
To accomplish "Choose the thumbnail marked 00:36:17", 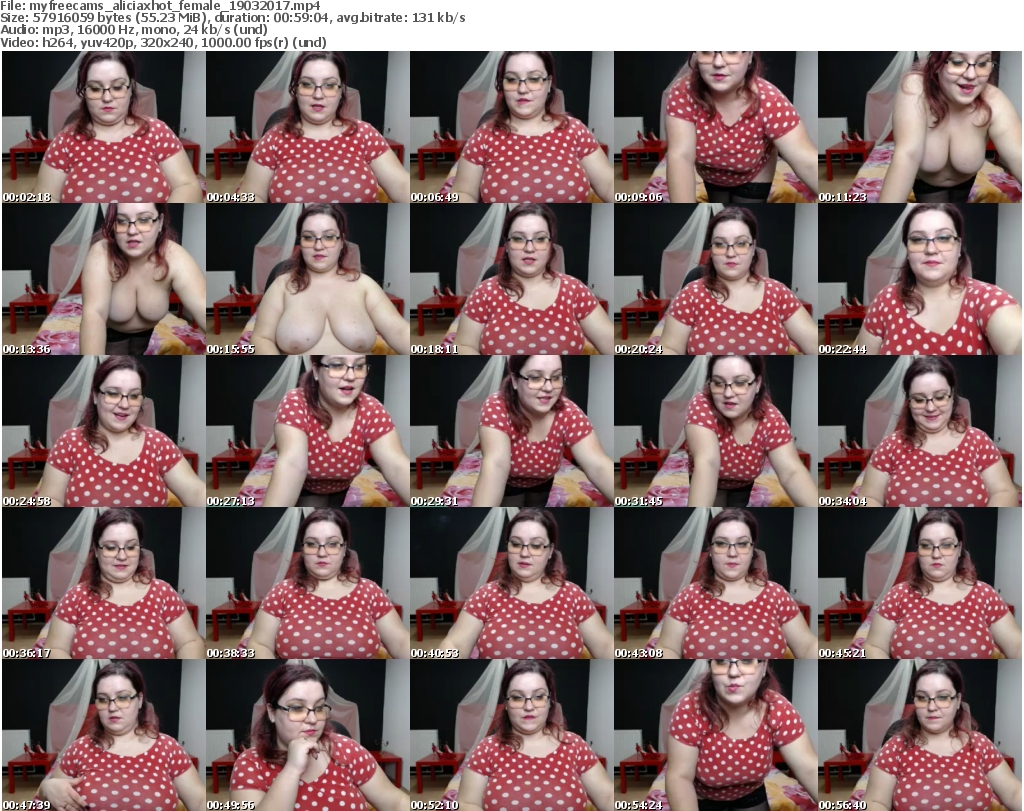I will (103, 583).
